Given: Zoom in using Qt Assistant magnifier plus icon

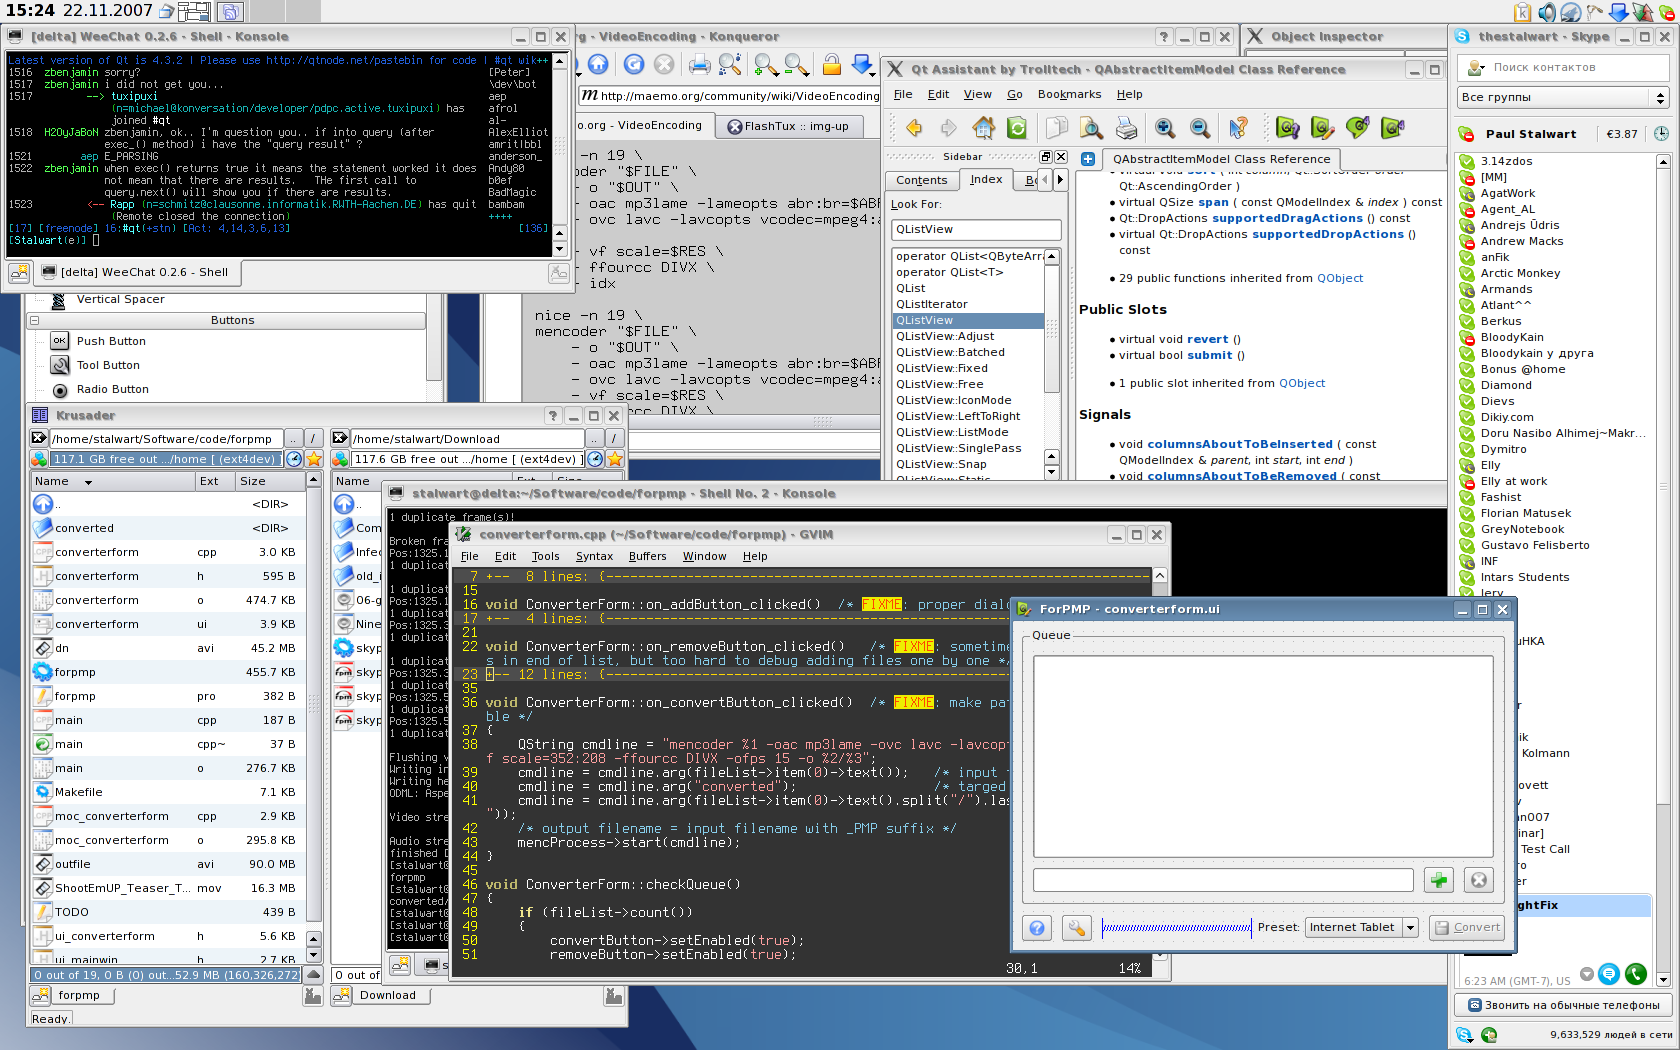Looking at the screenshot, I should 1165,128.
